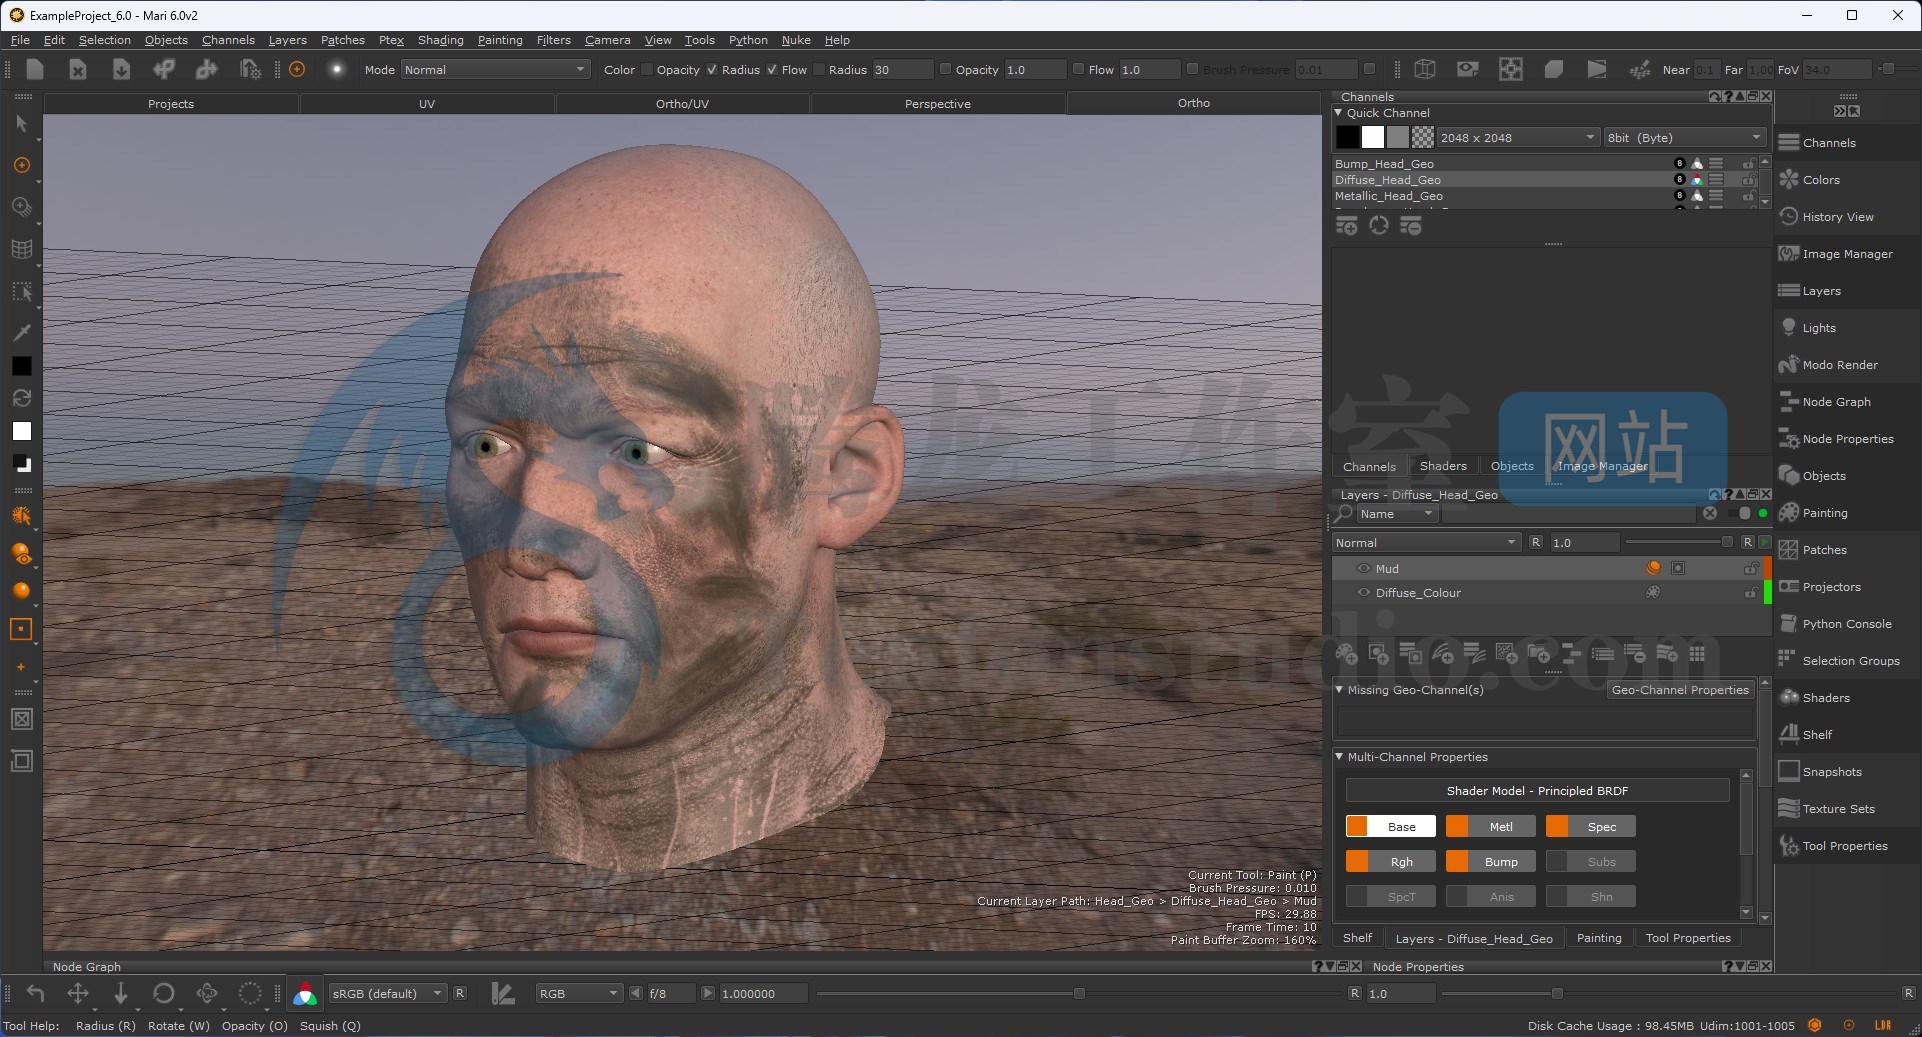Screen dimensions: 1922x1037
Task: Toggle checkbox before Flow 1.0 field
Action: (1078, 69)
